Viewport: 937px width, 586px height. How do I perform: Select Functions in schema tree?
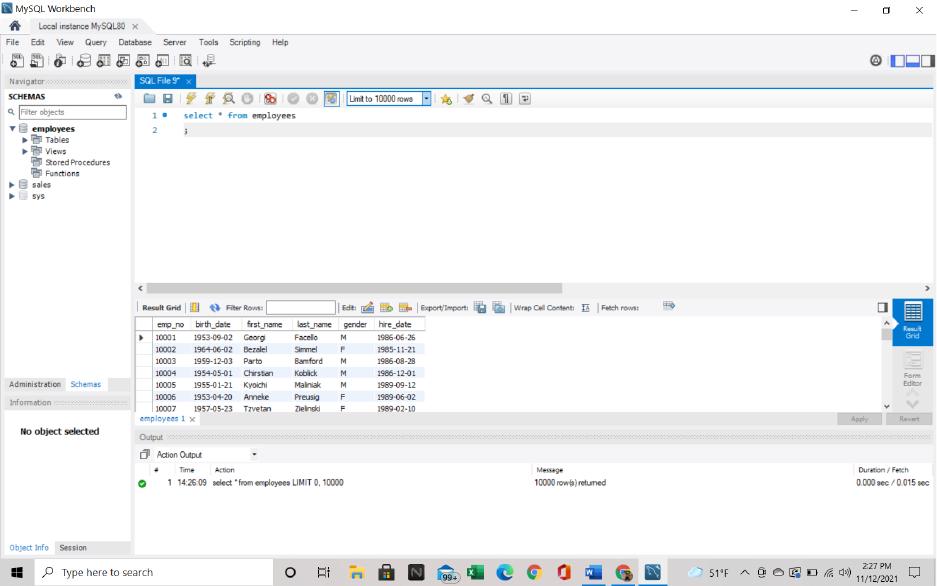pyautogui.click(x=62, y=174)
